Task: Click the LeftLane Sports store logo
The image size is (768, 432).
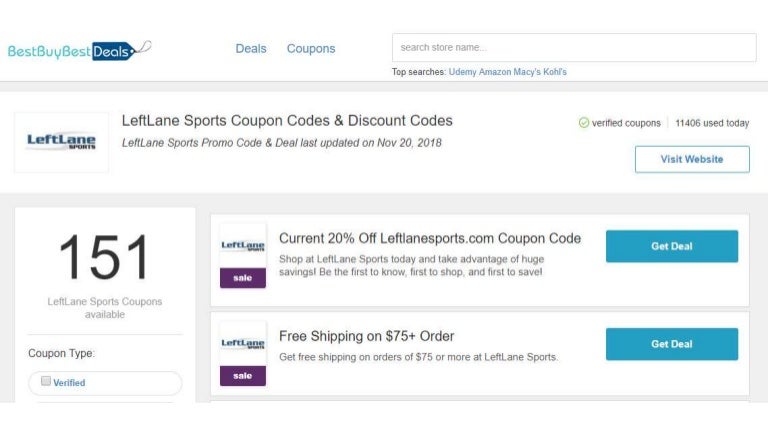Action: tap(62, 142)
